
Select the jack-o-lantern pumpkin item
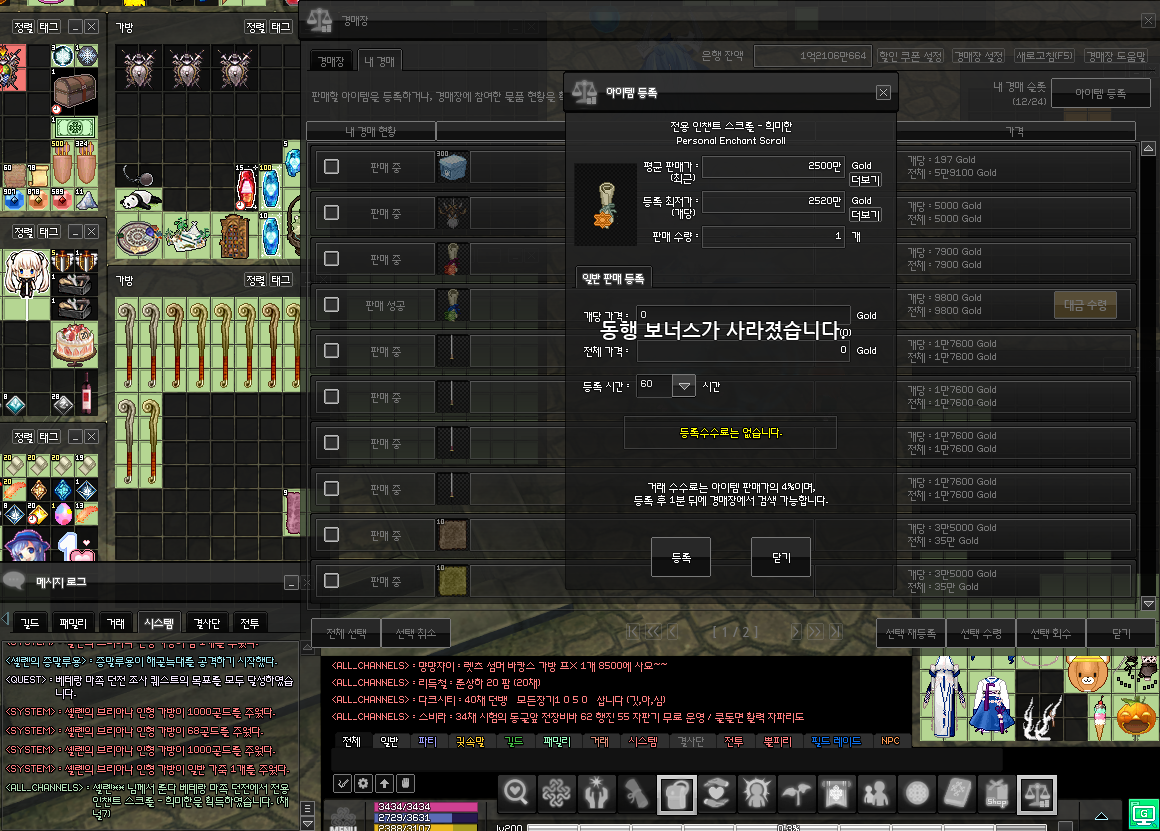(1136, 718)
